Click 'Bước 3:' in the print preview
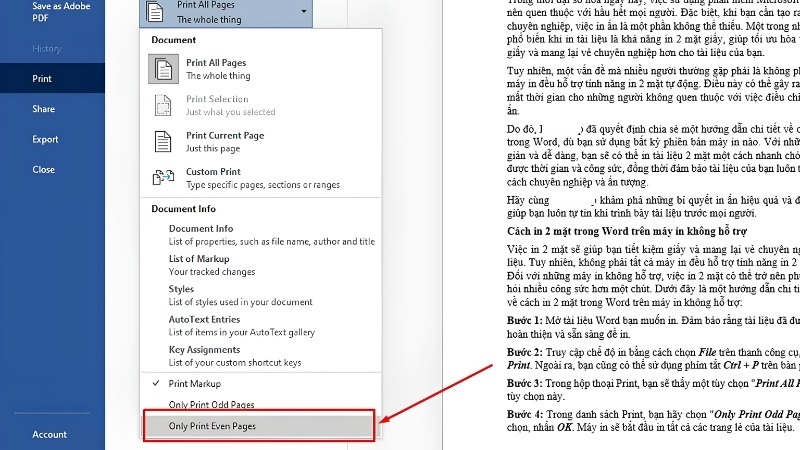Viewport: 800px width, 450px height. pos(524,383)
